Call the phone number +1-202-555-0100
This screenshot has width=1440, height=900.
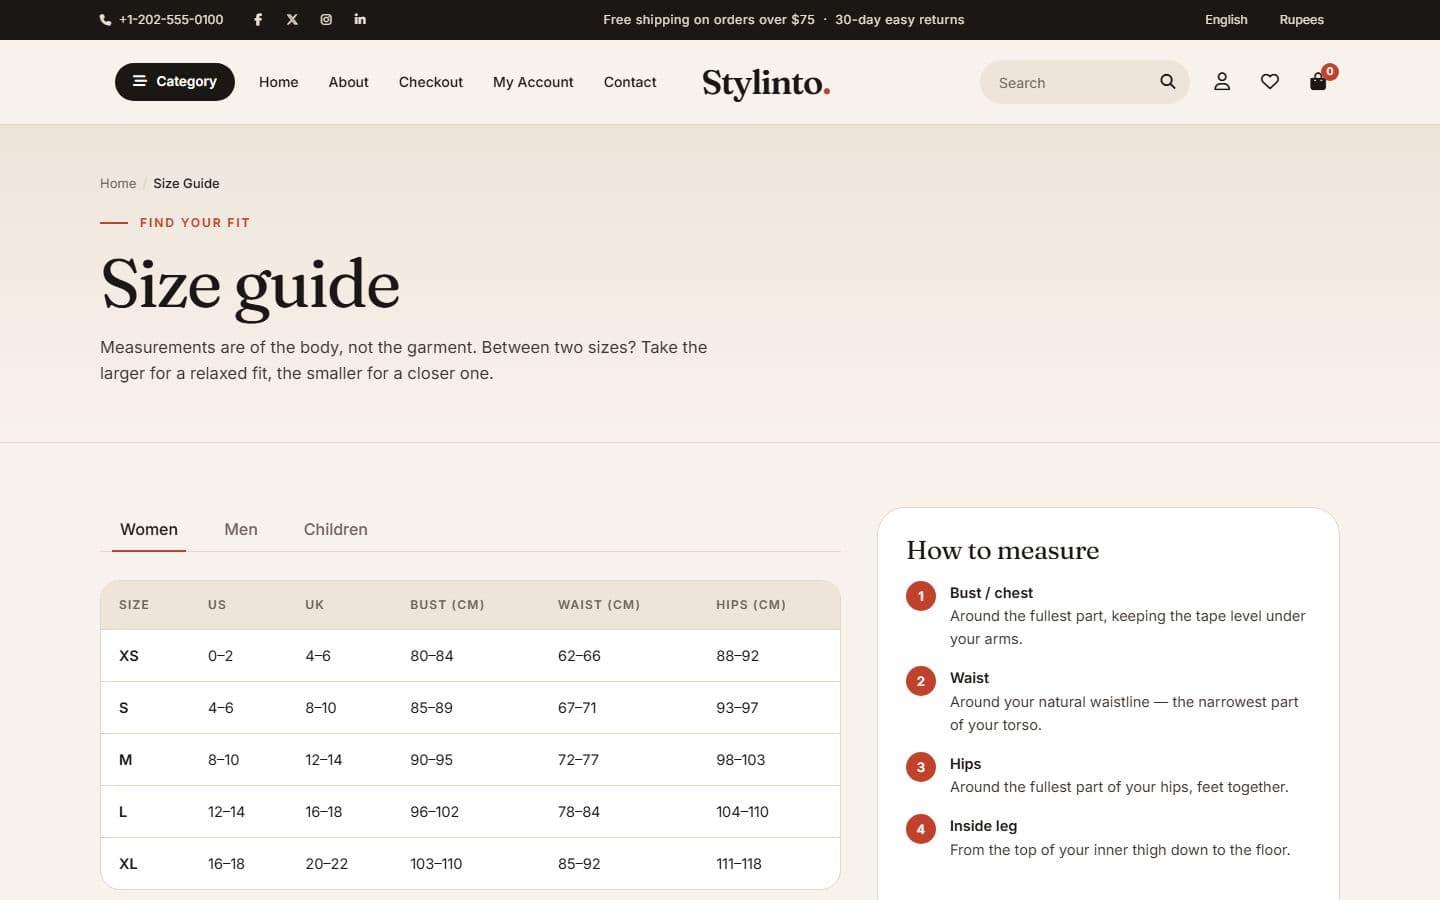(161, 19)
